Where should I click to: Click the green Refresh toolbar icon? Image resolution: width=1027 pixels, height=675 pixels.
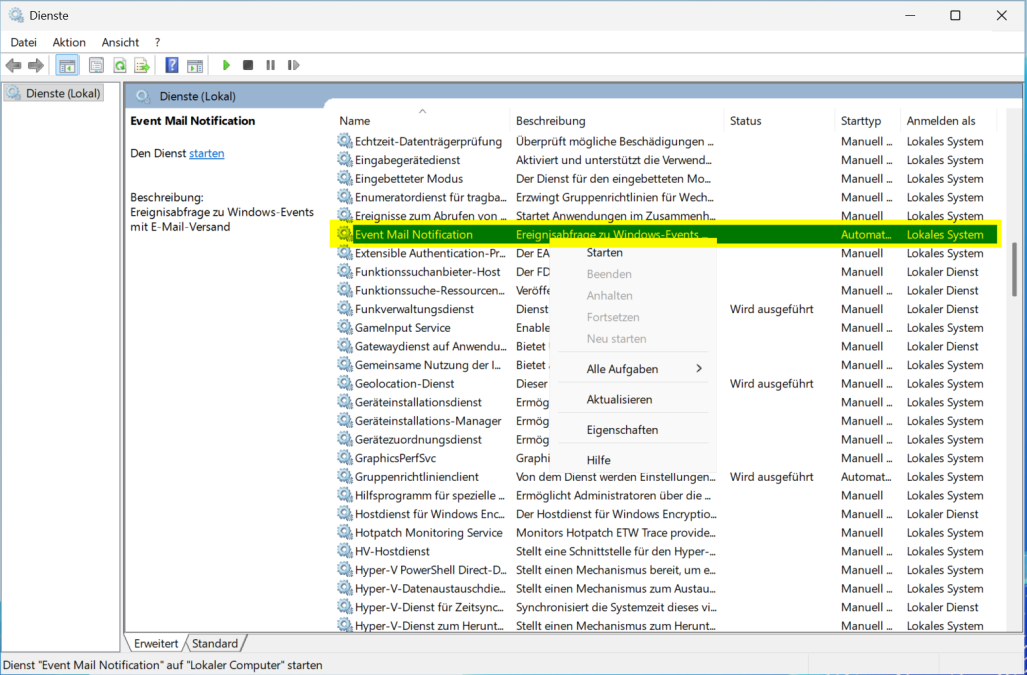119,65
